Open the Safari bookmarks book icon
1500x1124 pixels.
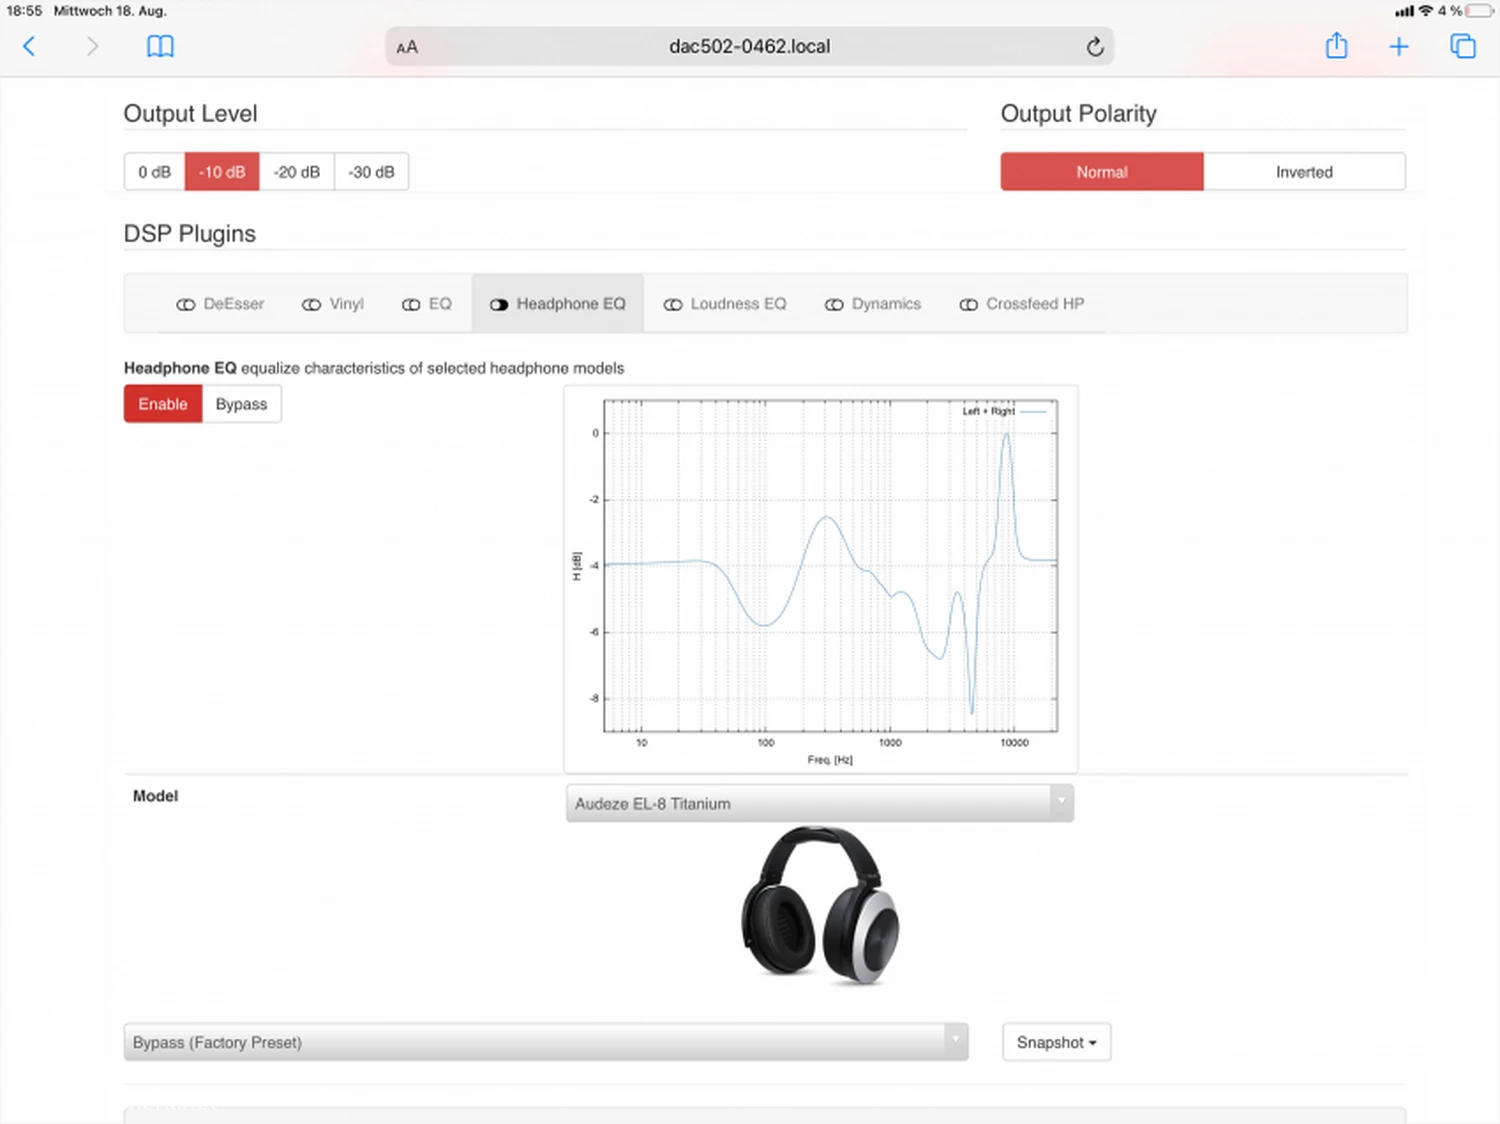click(x=160, y=46)
